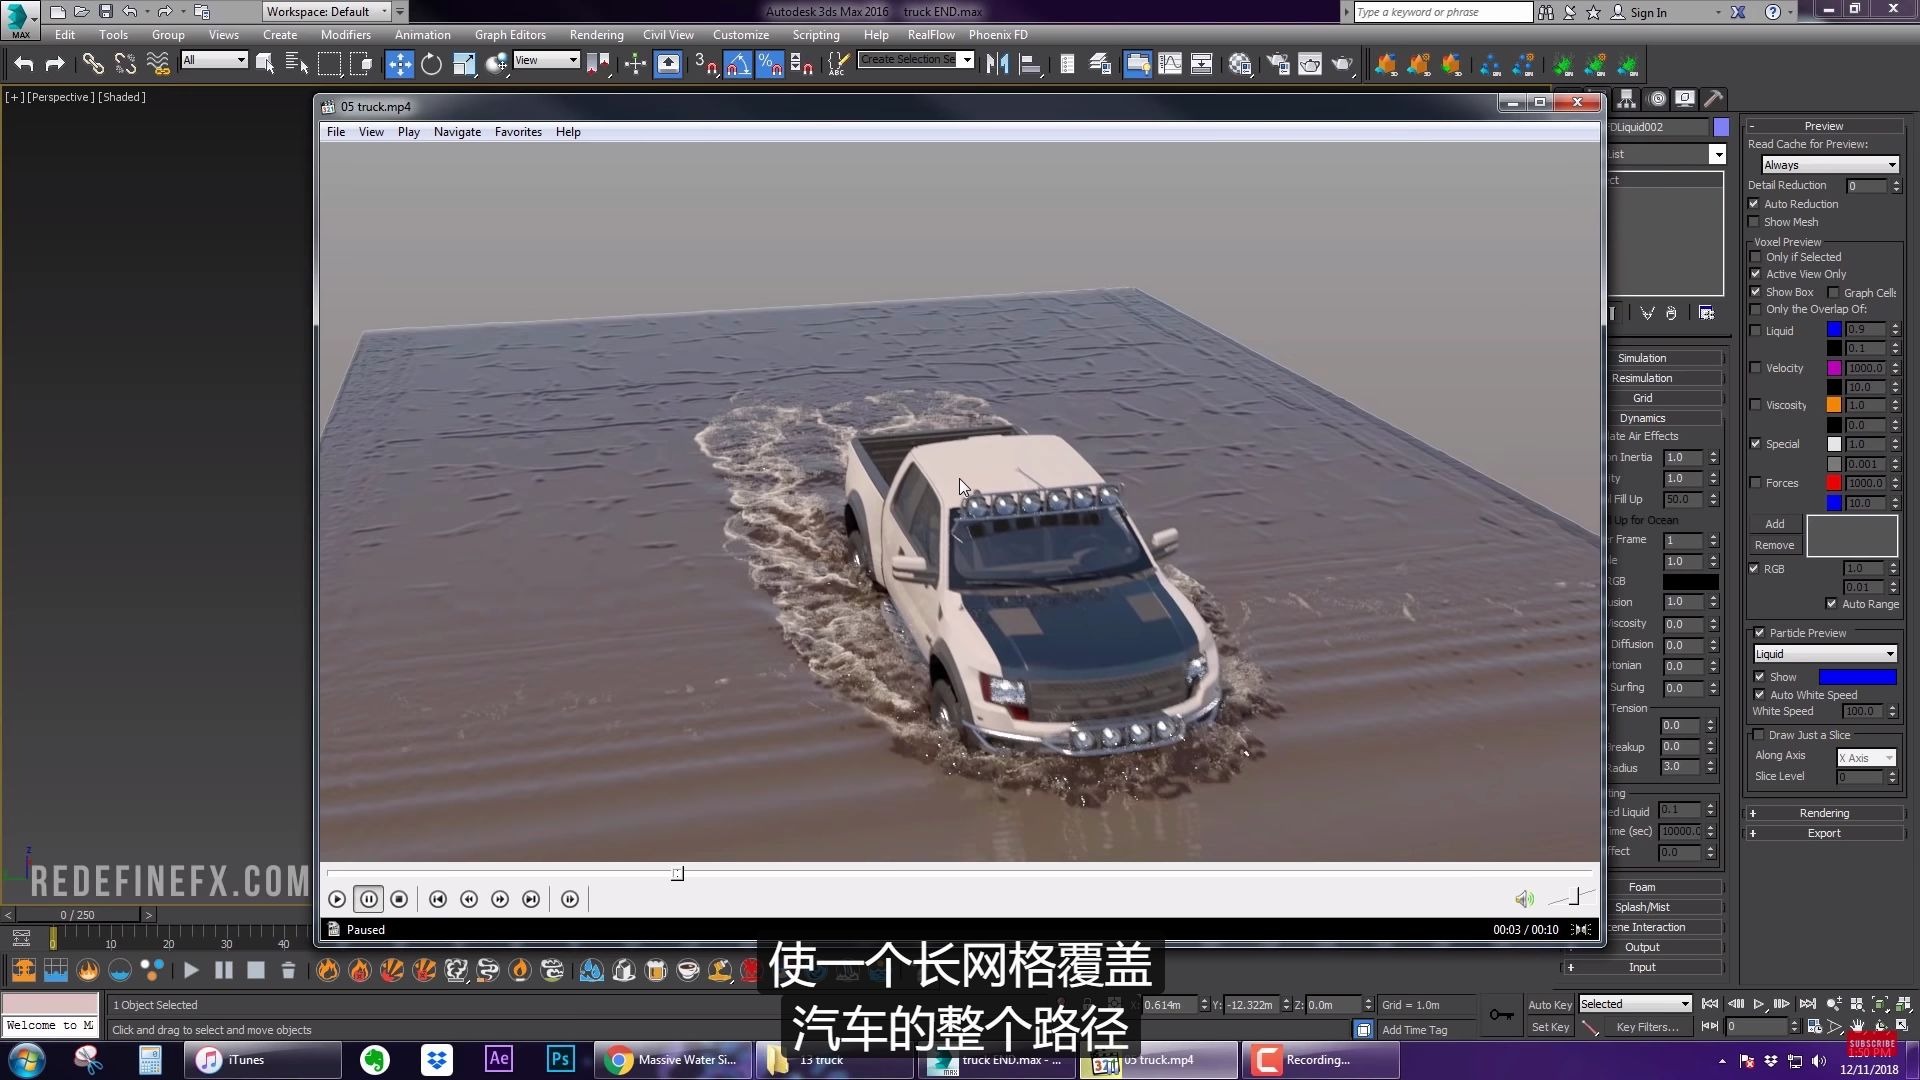Open the RealFlow menu
This screenshot has width=1920, height=1080.
click(931, 34)
